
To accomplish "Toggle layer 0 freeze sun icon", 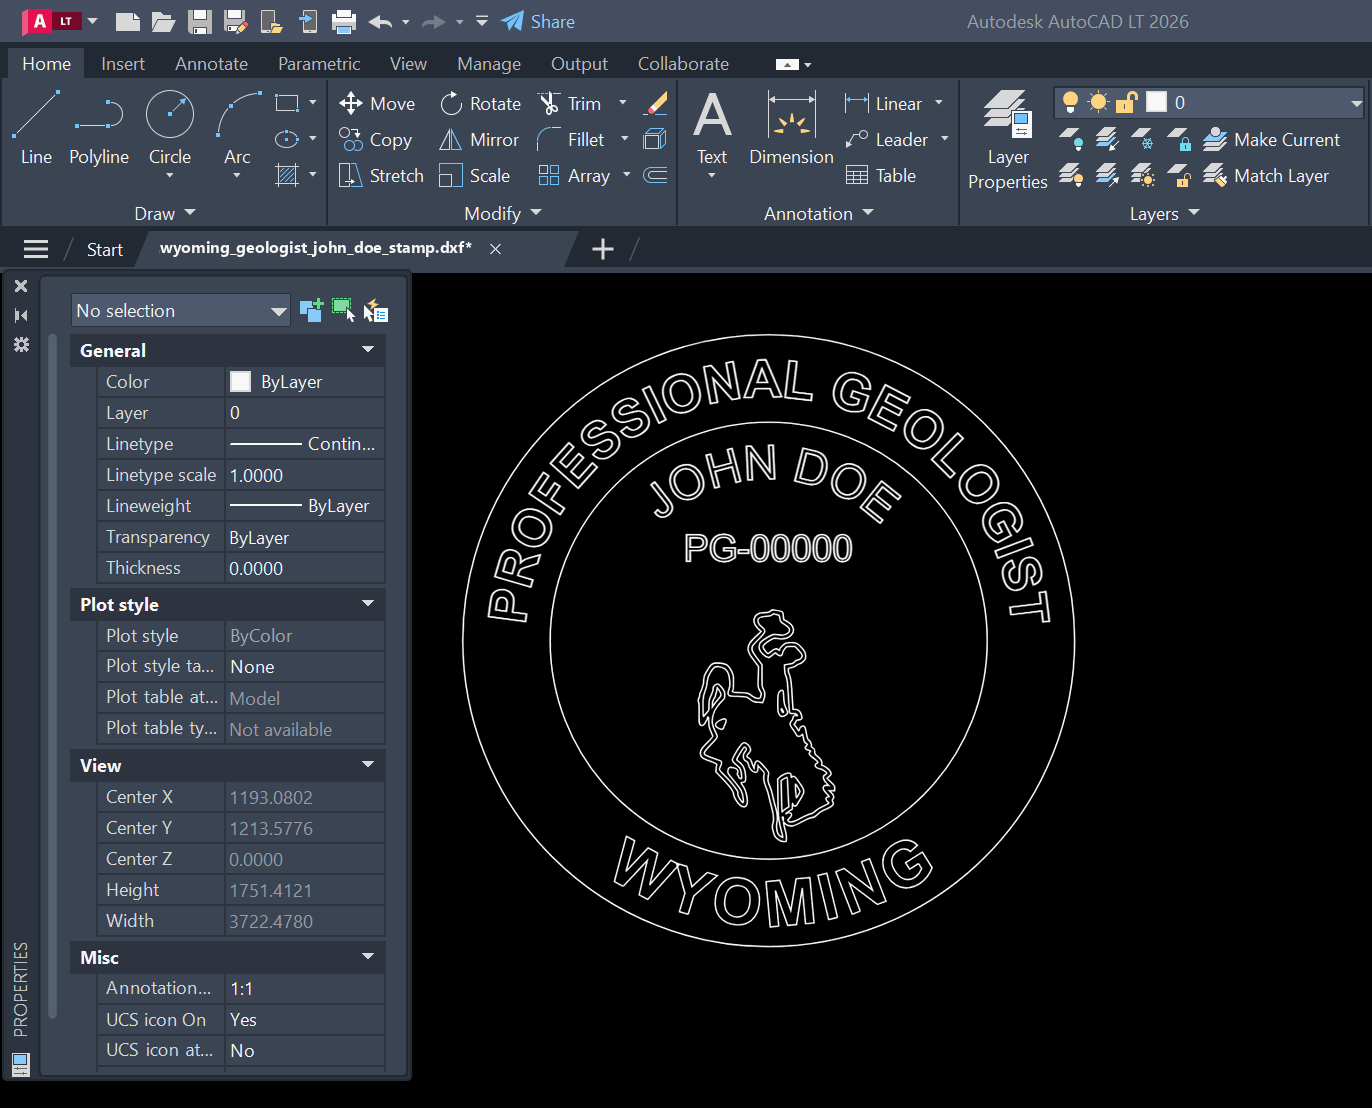I will pos(1098,102).
